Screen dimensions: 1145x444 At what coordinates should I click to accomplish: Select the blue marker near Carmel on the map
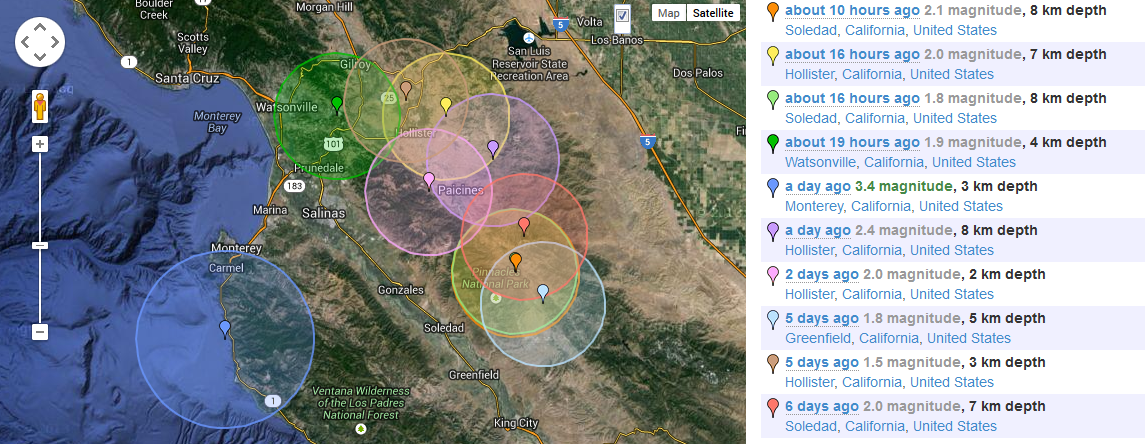point(224,328)
